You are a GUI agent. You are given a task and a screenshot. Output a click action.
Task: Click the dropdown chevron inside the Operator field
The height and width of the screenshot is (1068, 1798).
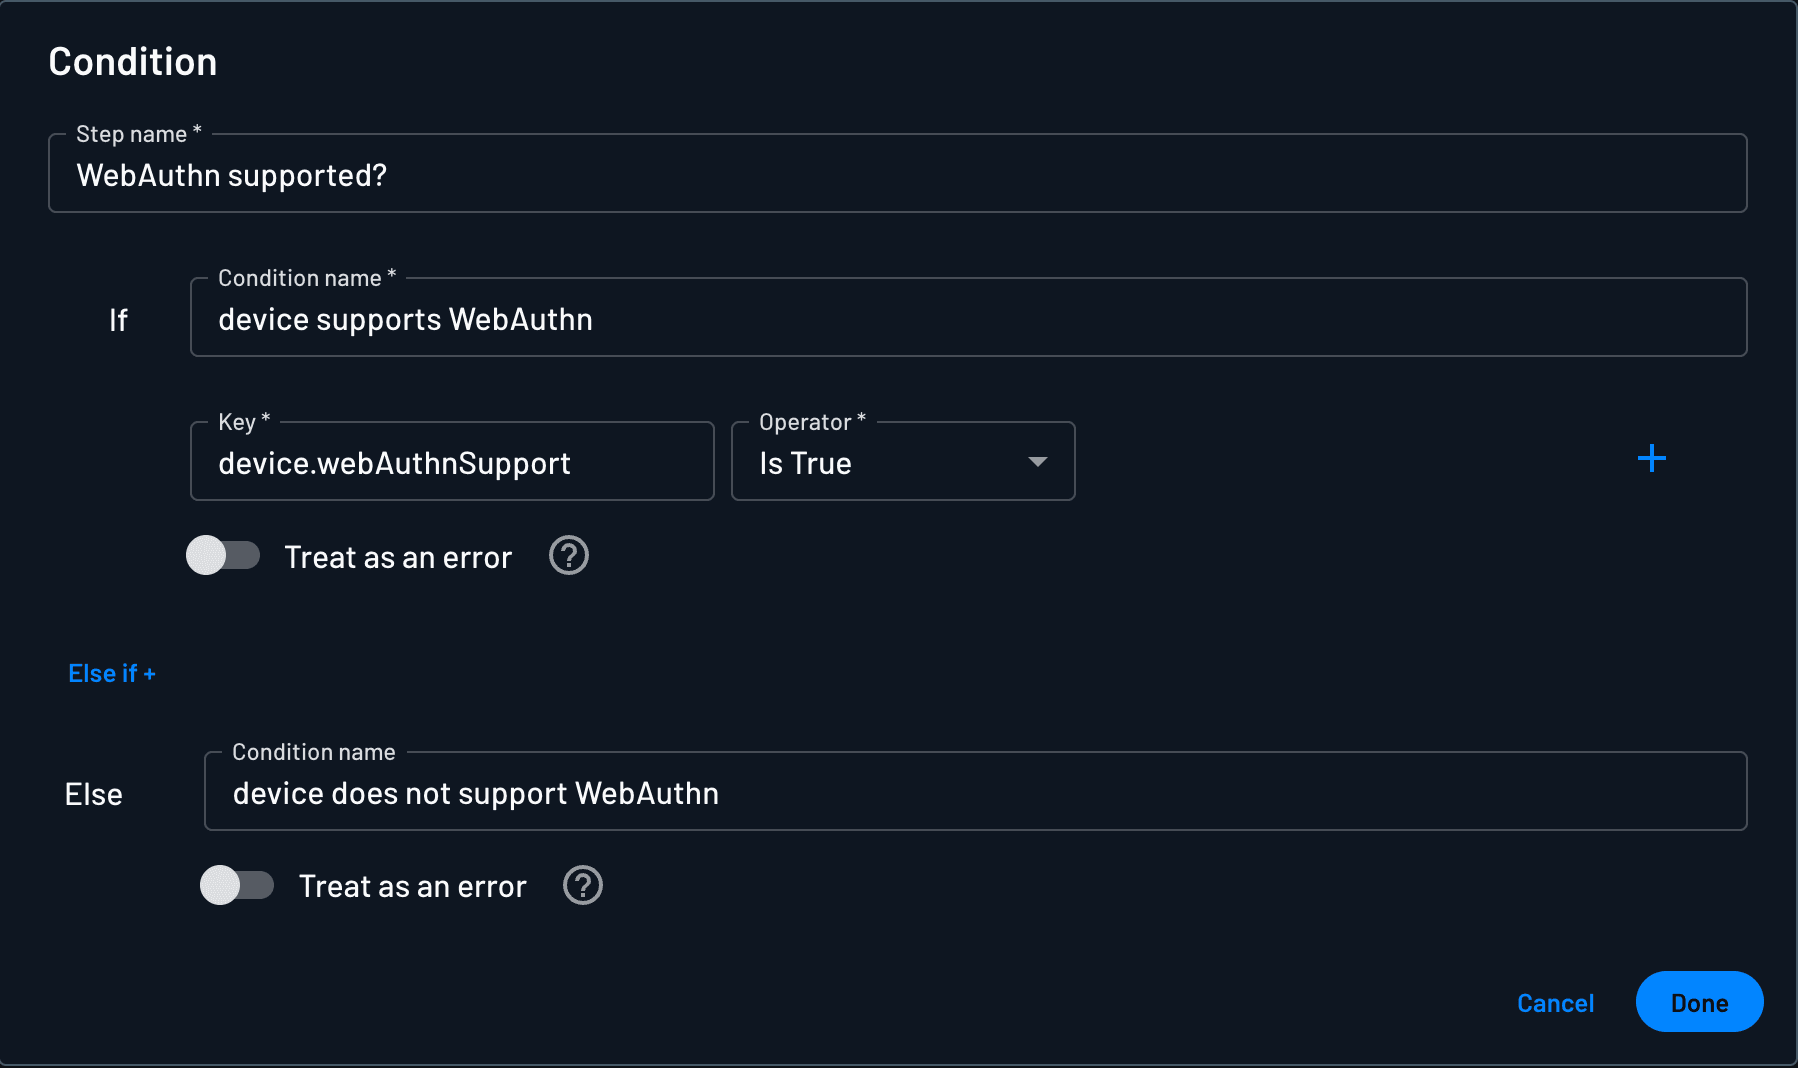click(x=1038, y=462)
